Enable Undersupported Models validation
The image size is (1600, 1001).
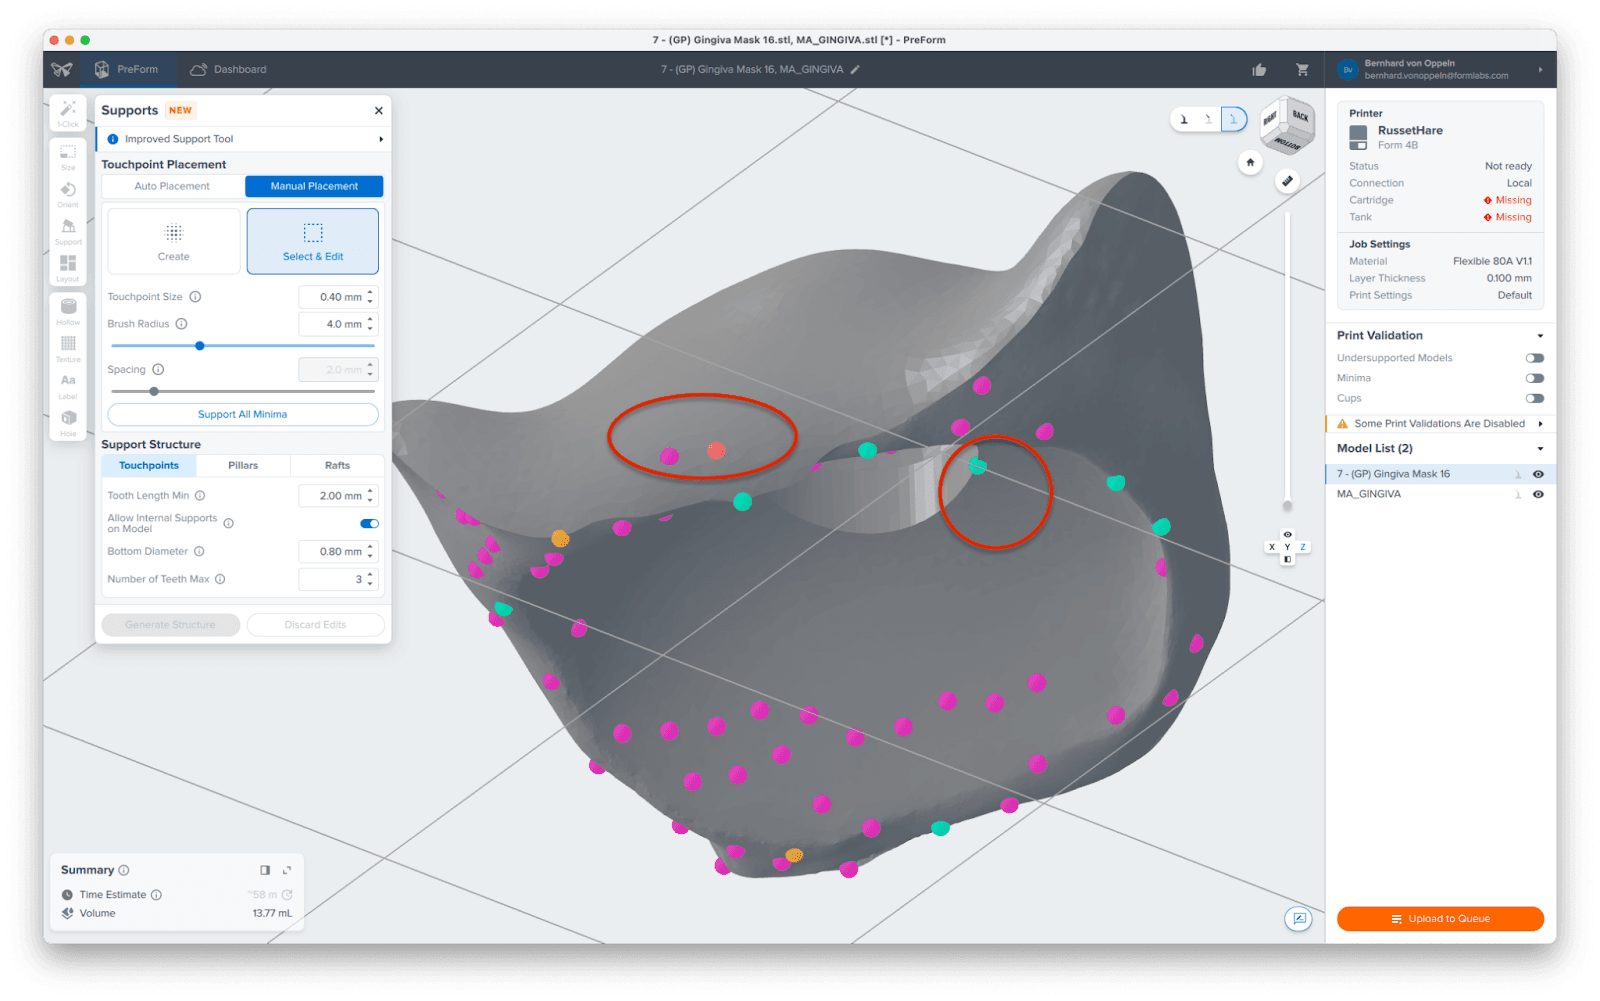[1534, 358]
